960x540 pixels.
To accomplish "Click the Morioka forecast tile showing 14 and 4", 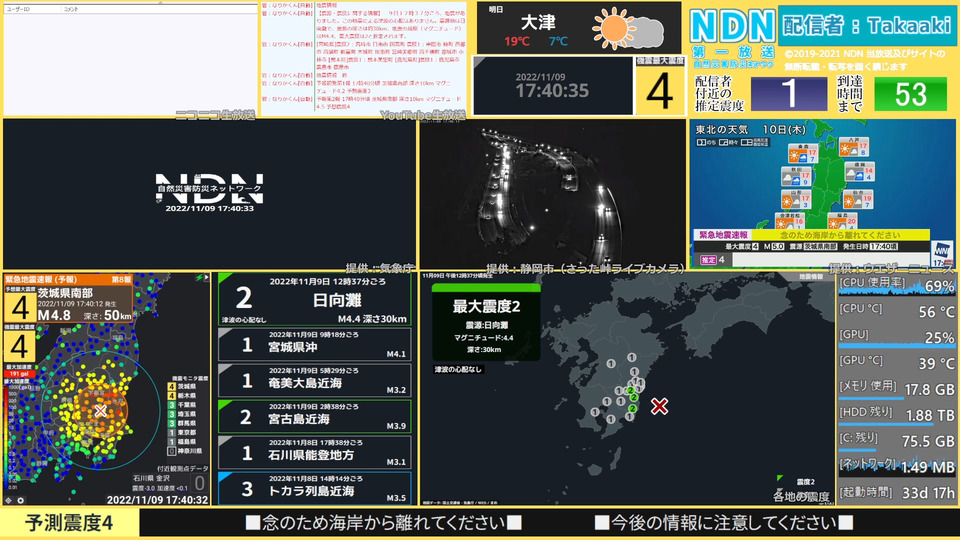I will click(859, 171).
